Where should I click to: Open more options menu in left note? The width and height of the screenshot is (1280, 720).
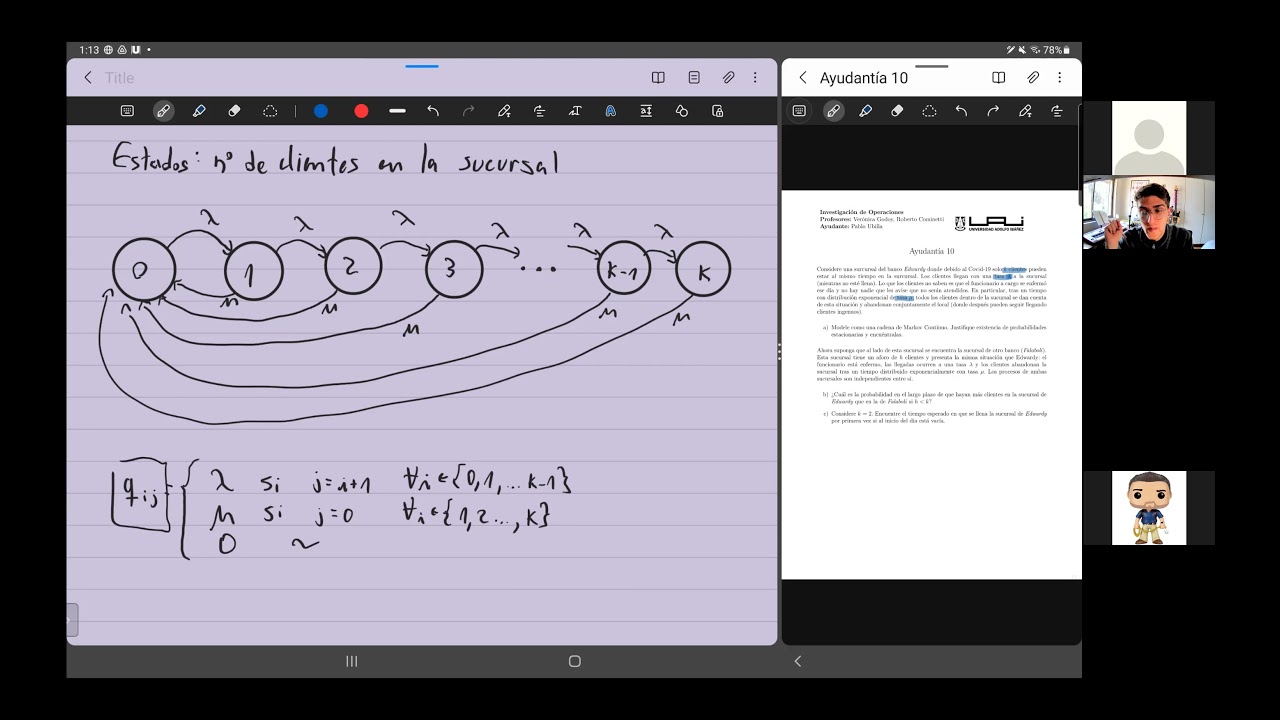[x=755, y=77]
